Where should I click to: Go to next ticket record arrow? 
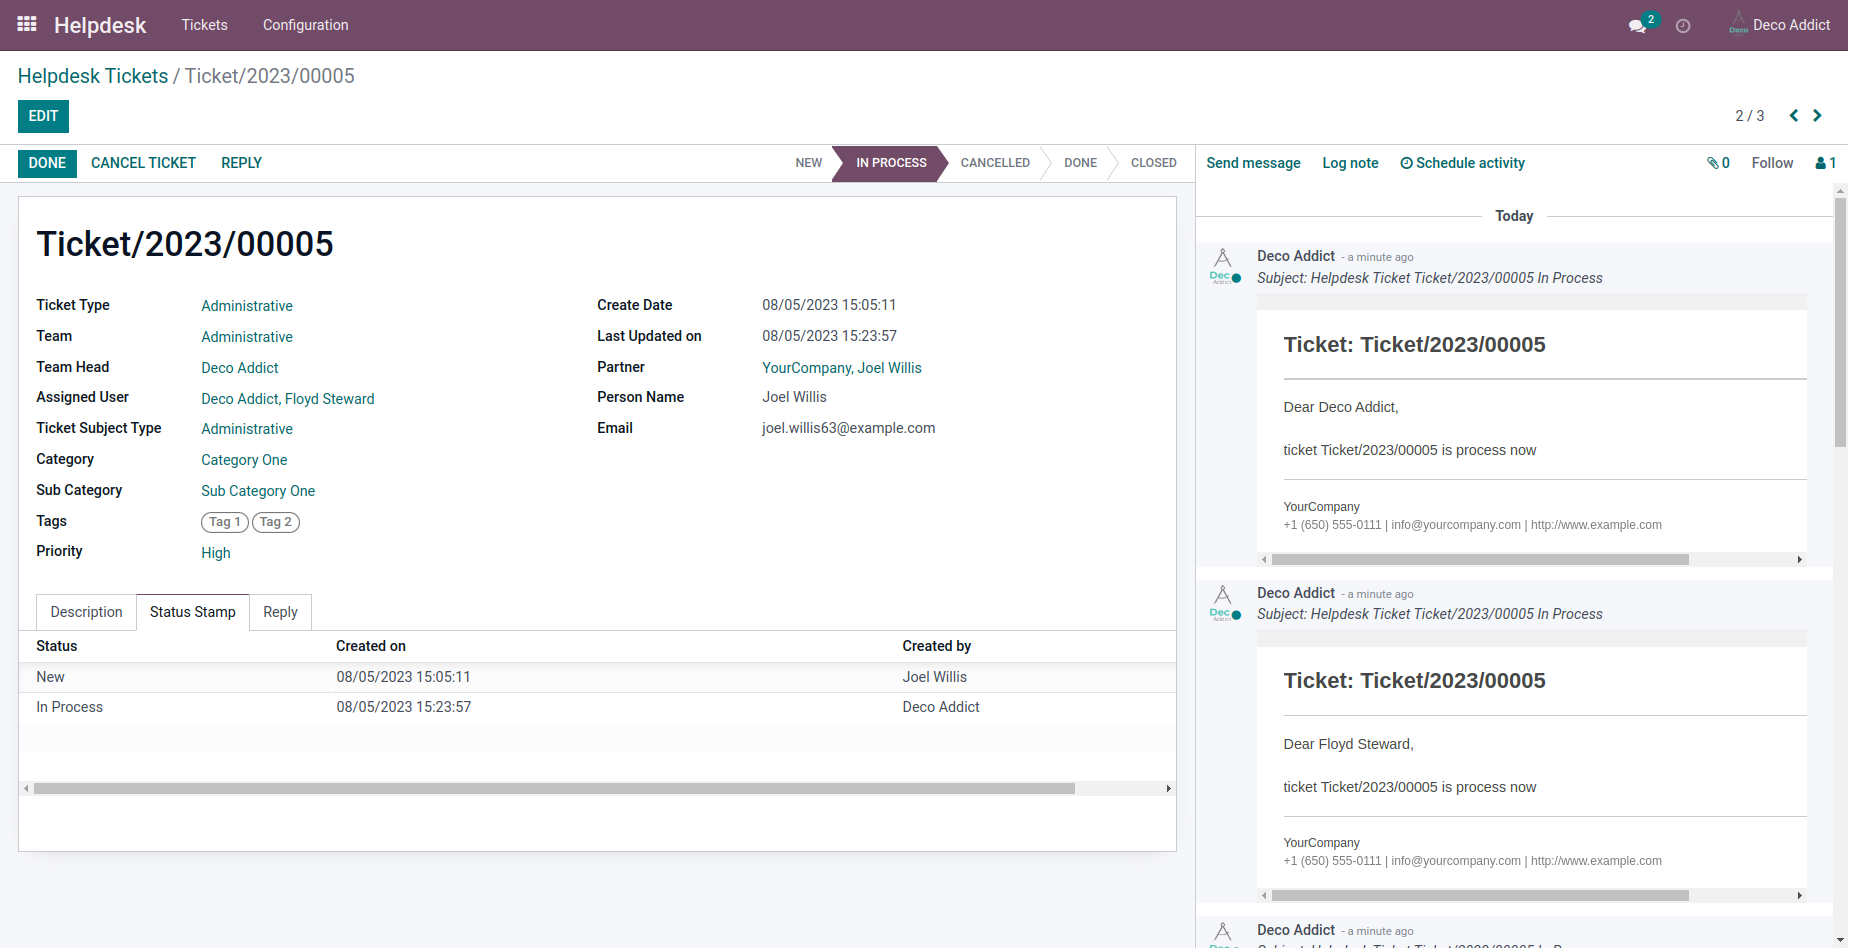pyautogui.click(x=1817, y=116)
